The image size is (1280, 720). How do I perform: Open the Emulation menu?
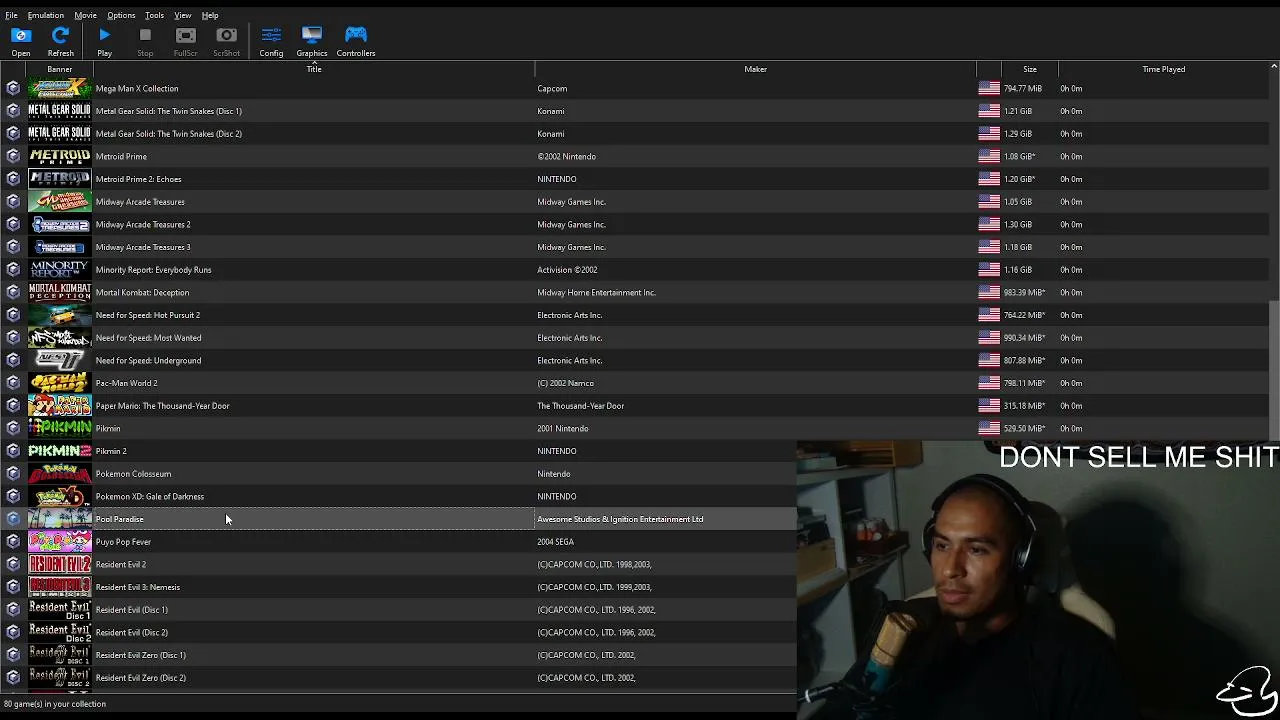[x=46, y=15]
